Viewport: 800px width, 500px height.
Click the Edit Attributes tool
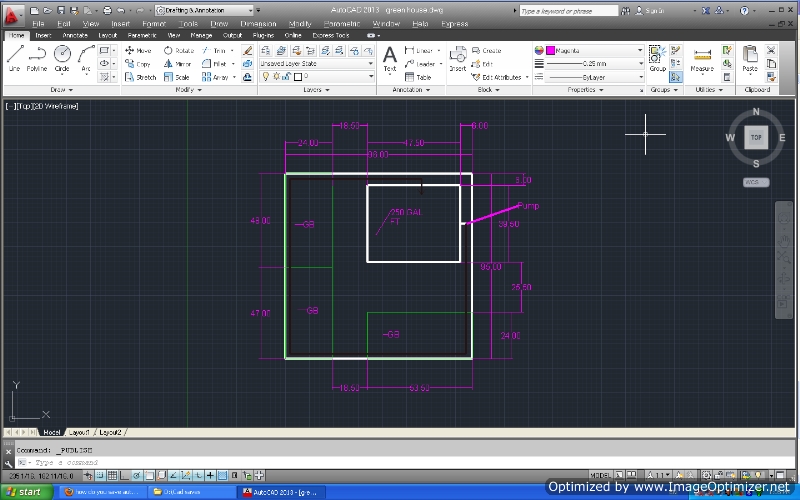(496, 77)
